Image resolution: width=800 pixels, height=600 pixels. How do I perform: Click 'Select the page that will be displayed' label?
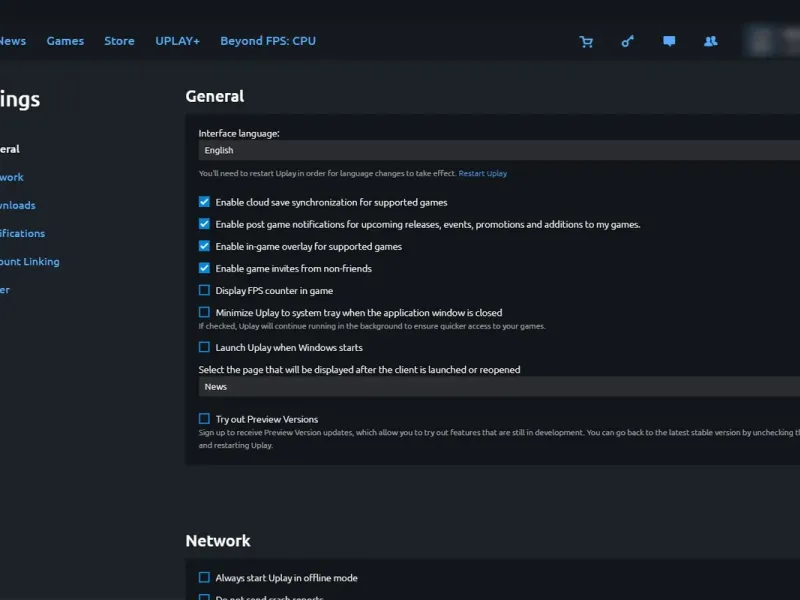359,370
